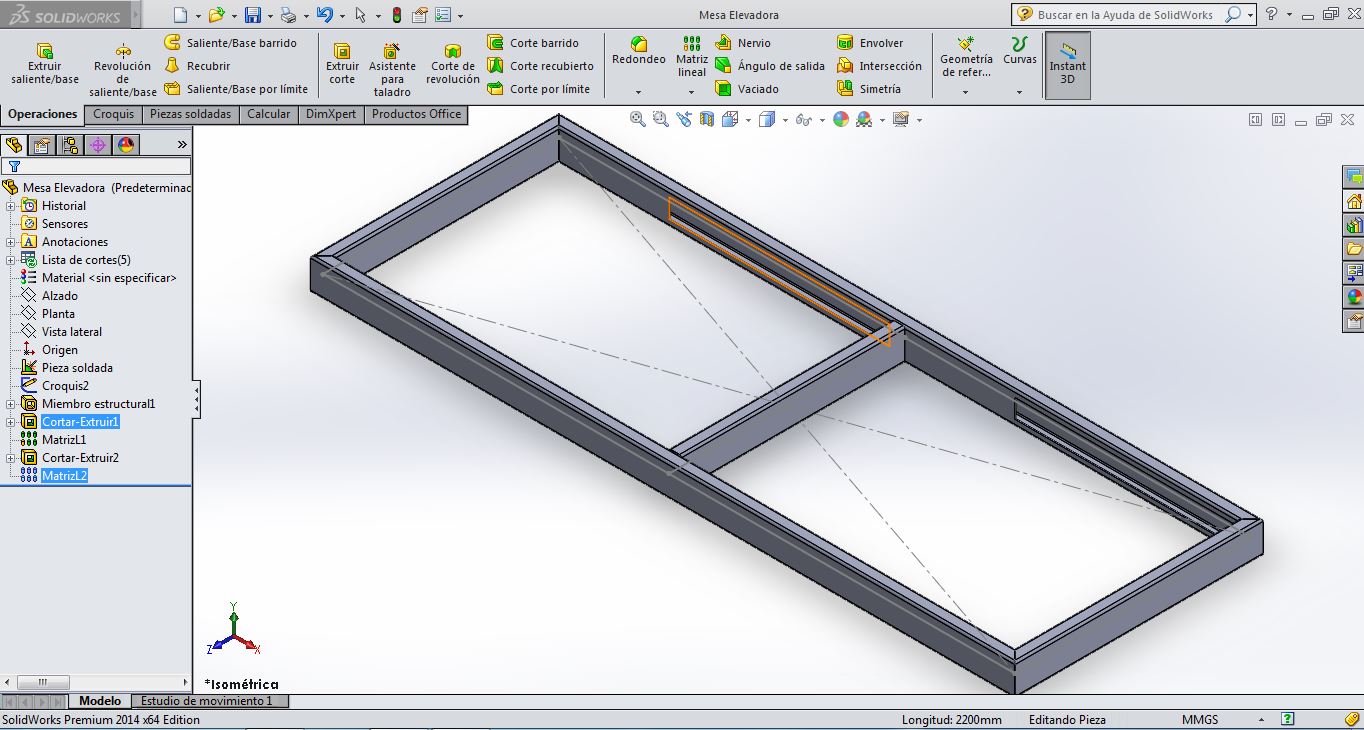The height and width of the screenshot is (730, 1364).
Task: Add a Nervio rib feature
Action: tap(743, 43)
